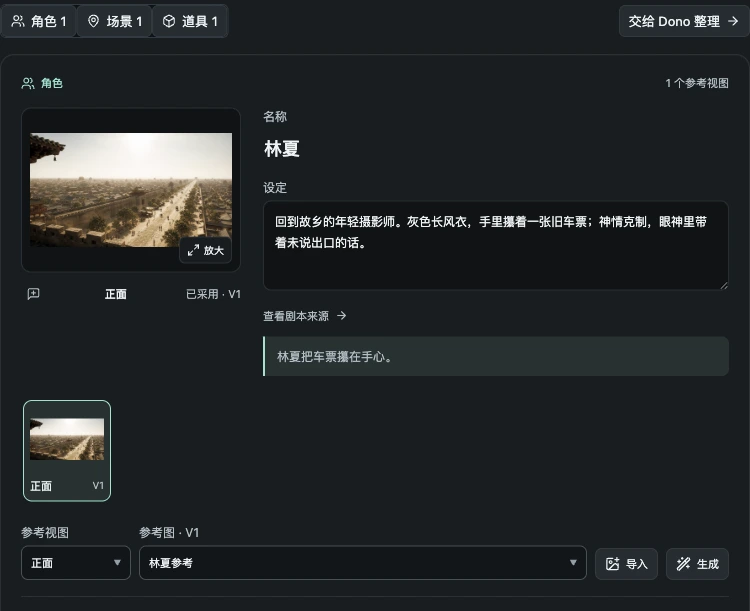Screen dimensions: 750x611
Task: Click the arrow next to 查看剧本来源
Action: tap(342, 316)
